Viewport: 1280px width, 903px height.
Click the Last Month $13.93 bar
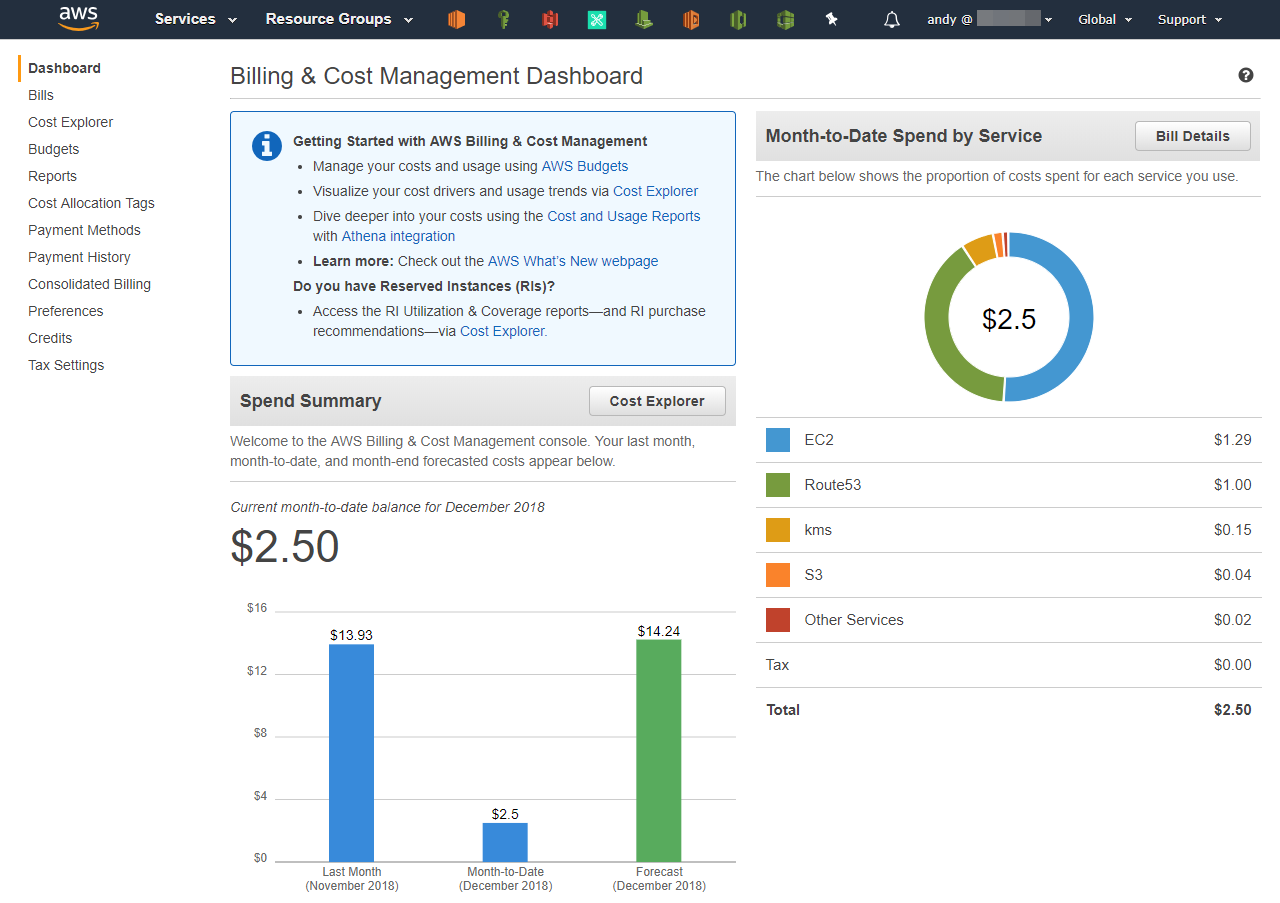tap(352, 752)
